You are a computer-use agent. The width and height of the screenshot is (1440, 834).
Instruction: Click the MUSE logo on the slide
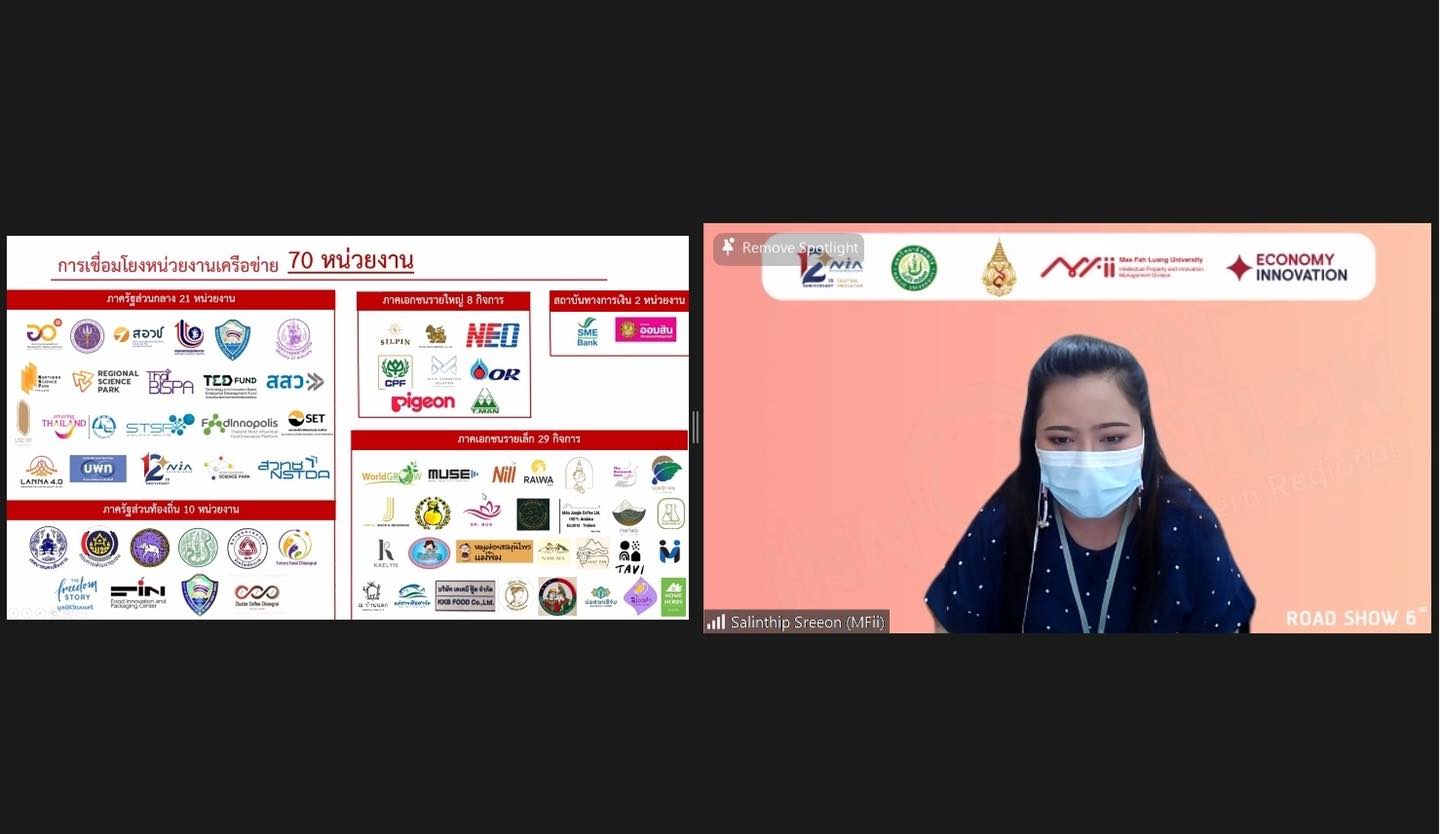453,474
